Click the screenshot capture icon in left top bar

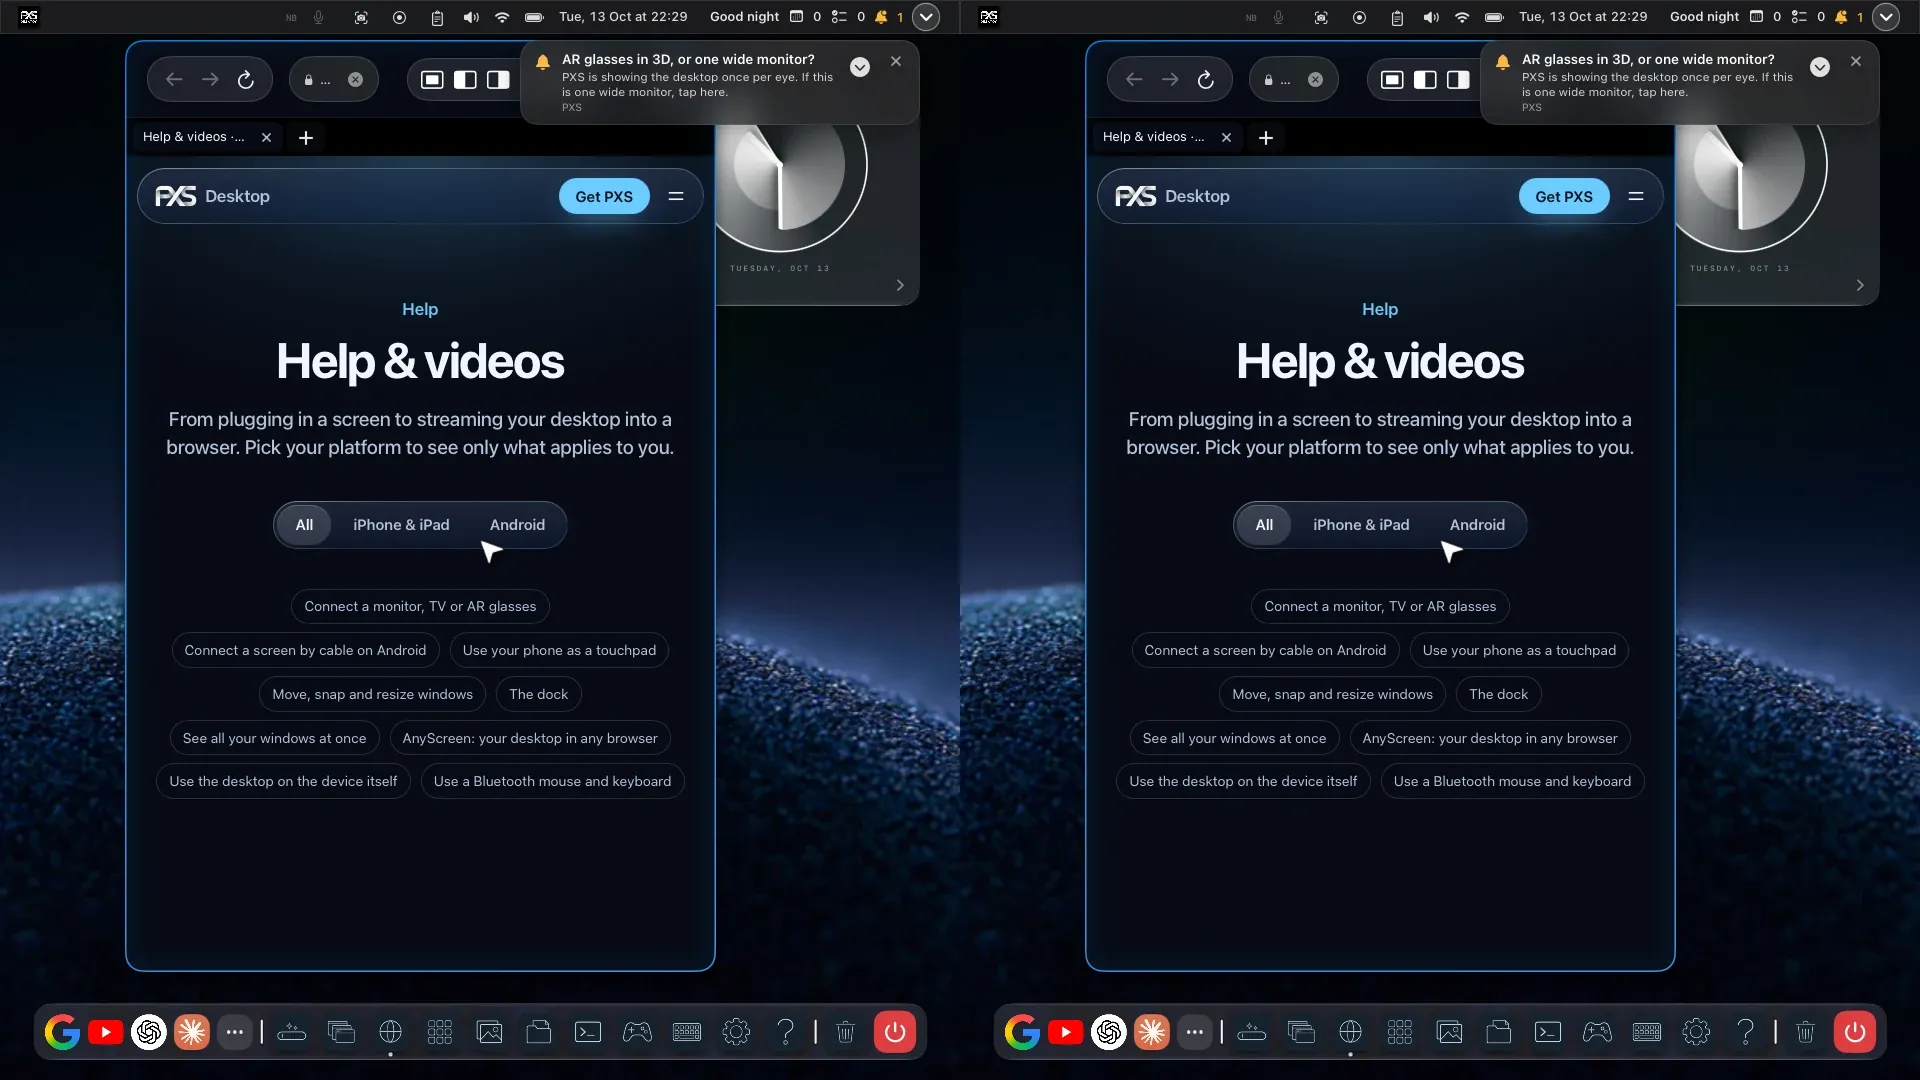361,17
